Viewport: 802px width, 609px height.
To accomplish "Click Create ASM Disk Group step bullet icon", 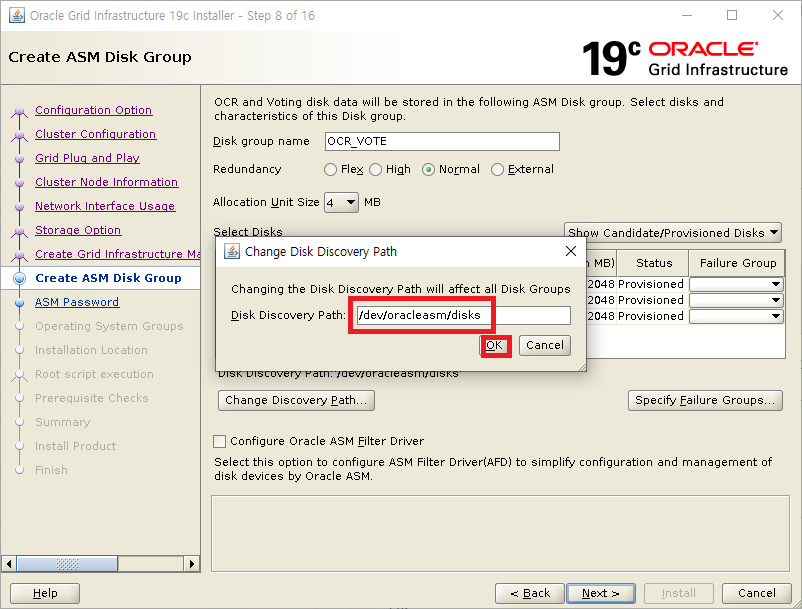I will (x=19, y=278).
